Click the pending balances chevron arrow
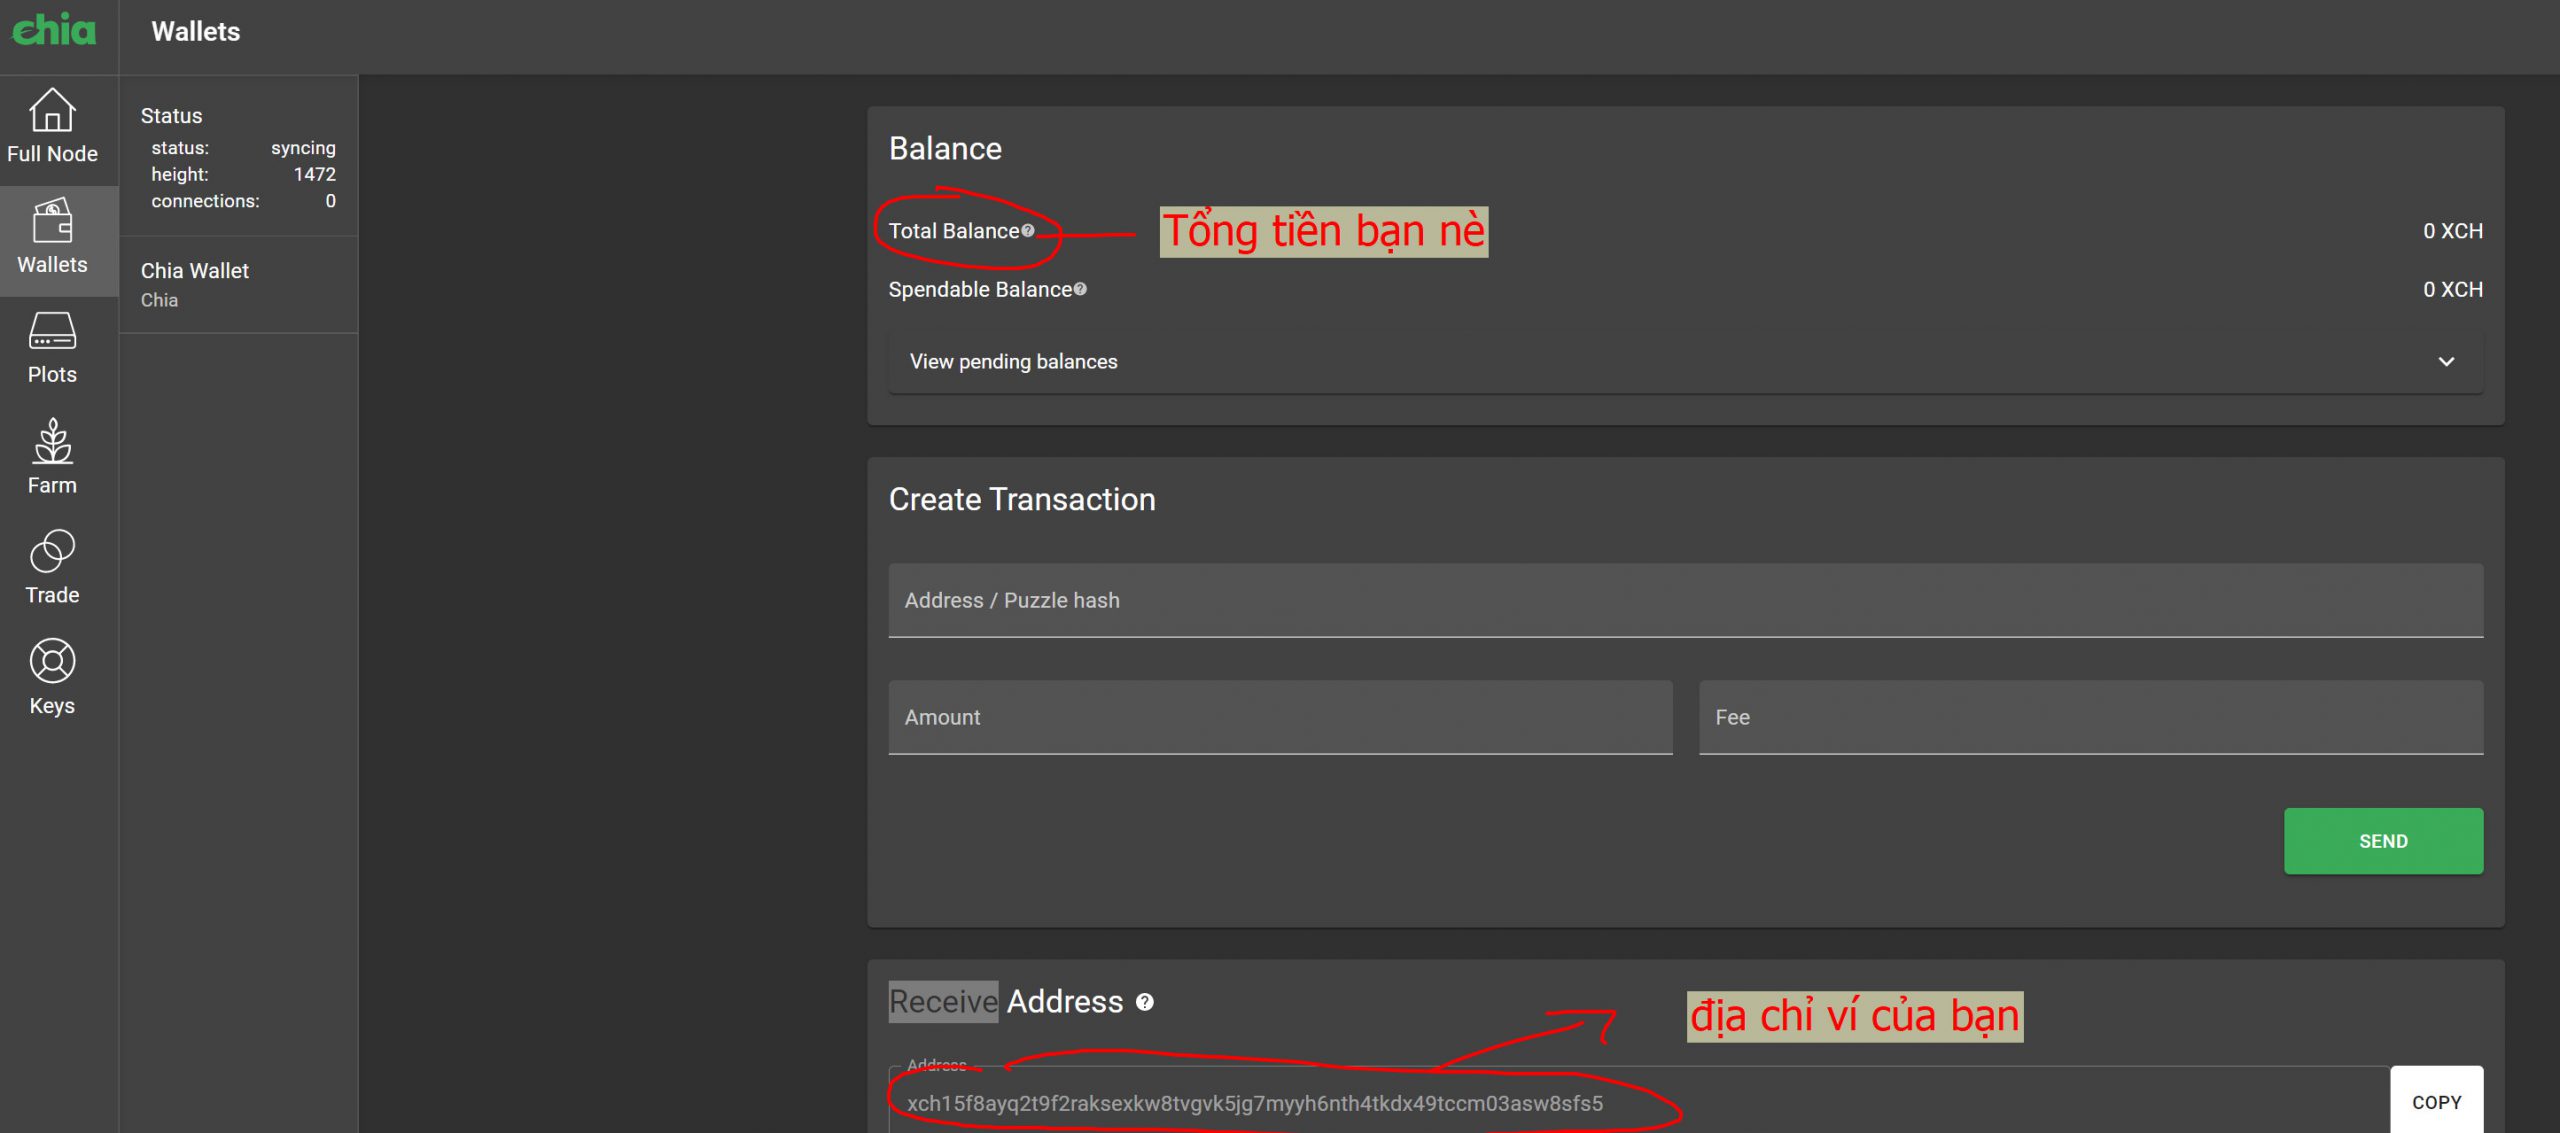Image resolution: width=2560 pixels, height=1133 pixels. (2446, 362)
